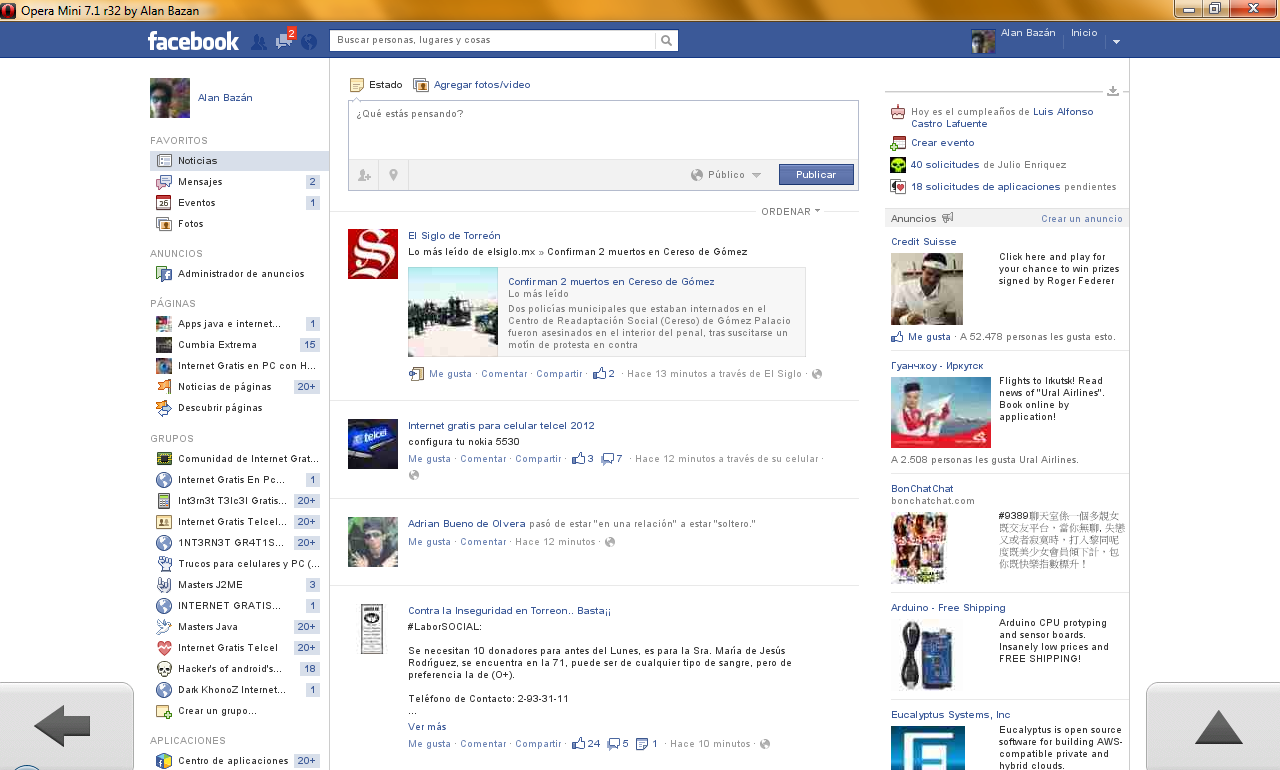
Task: Click Crear un anuncio link
Action: click(x=1082, y=219)
